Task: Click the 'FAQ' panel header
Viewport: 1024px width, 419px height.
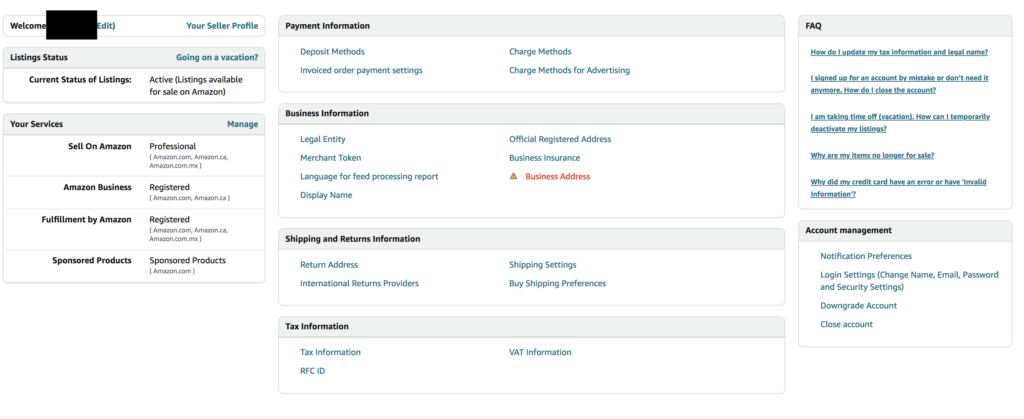Action: [x=813, y=26]
